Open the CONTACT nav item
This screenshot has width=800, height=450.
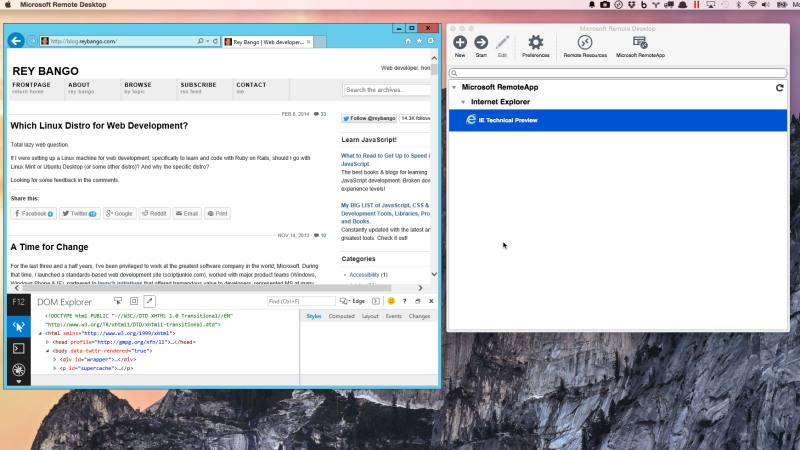click(251, 88)
